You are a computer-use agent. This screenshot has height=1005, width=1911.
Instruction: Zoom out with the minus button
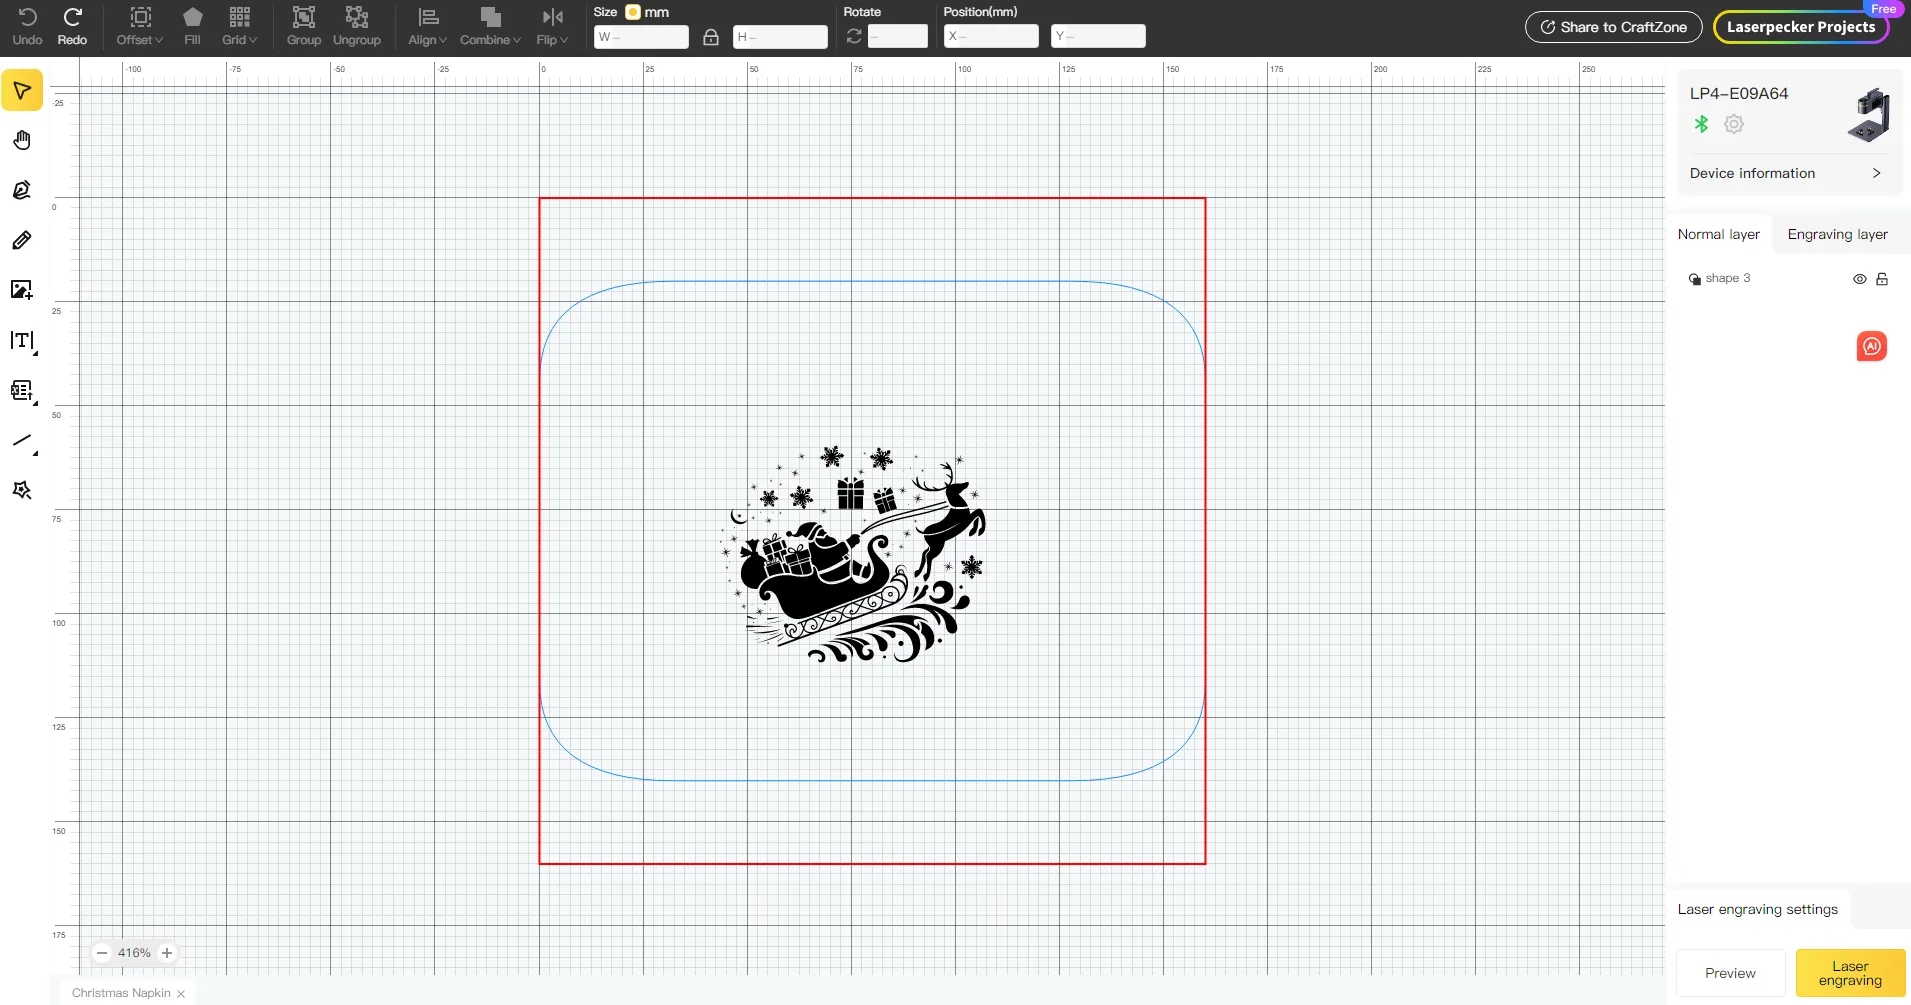(102, 953)
